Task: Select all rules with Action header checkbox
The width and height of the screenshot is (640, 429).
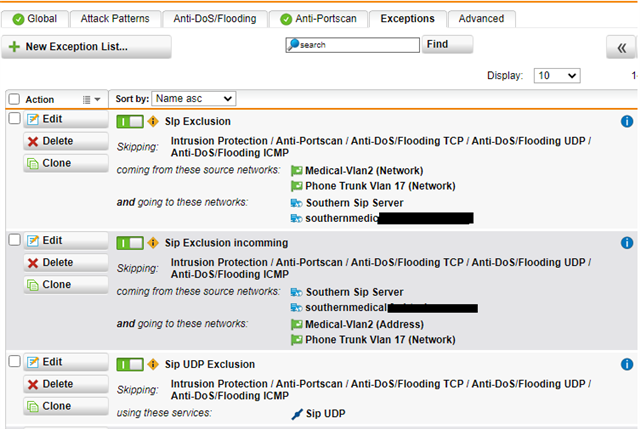Action: coord(14,99)
